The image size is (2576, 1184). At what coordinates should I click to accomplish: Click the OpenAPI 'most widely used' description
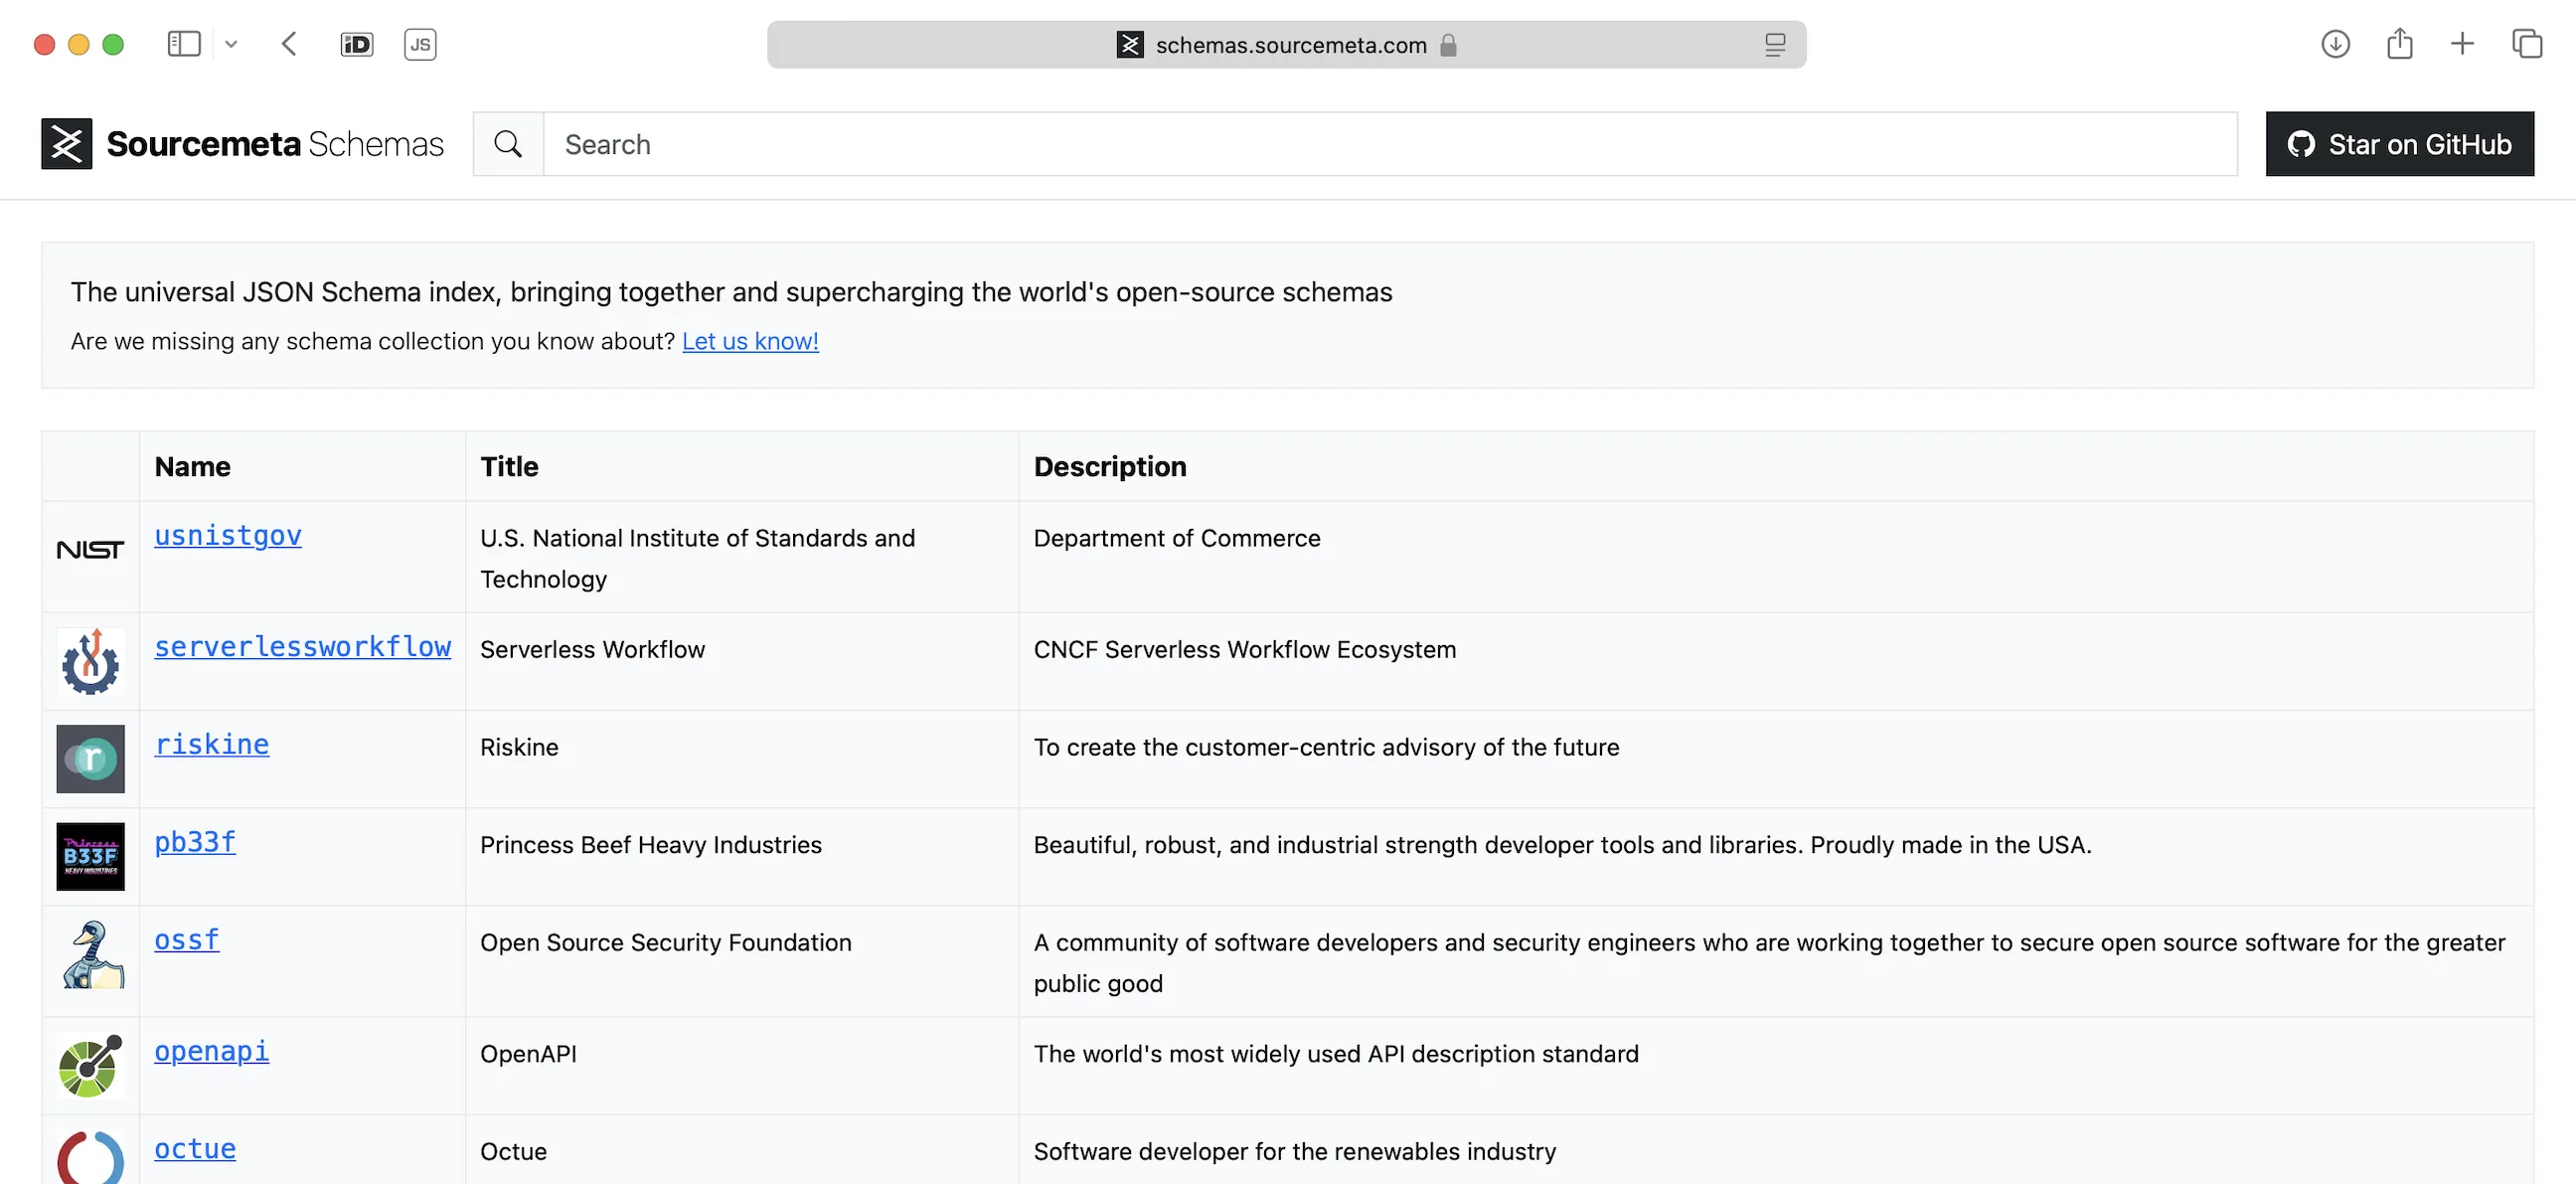pyautogui.click(x=1336, y=1055)
